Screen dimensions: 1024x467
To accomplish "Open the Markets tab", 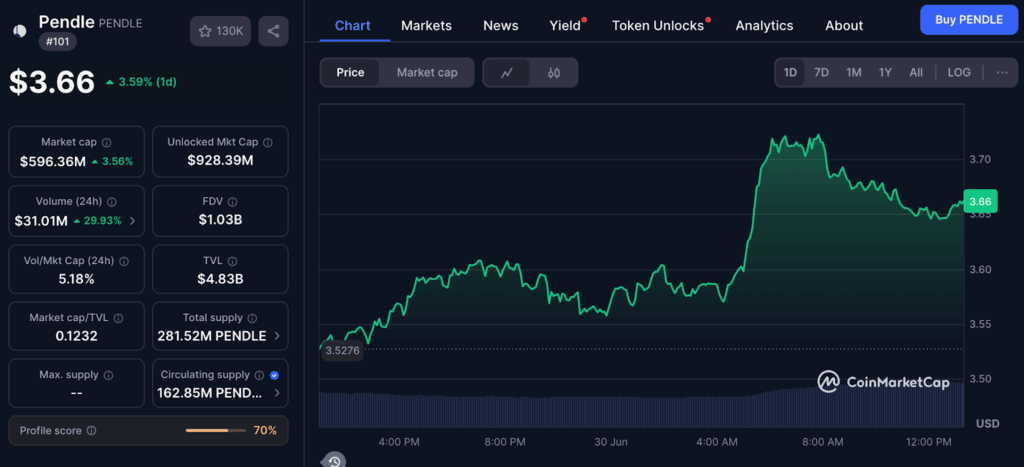I will (x=426, y=25).
